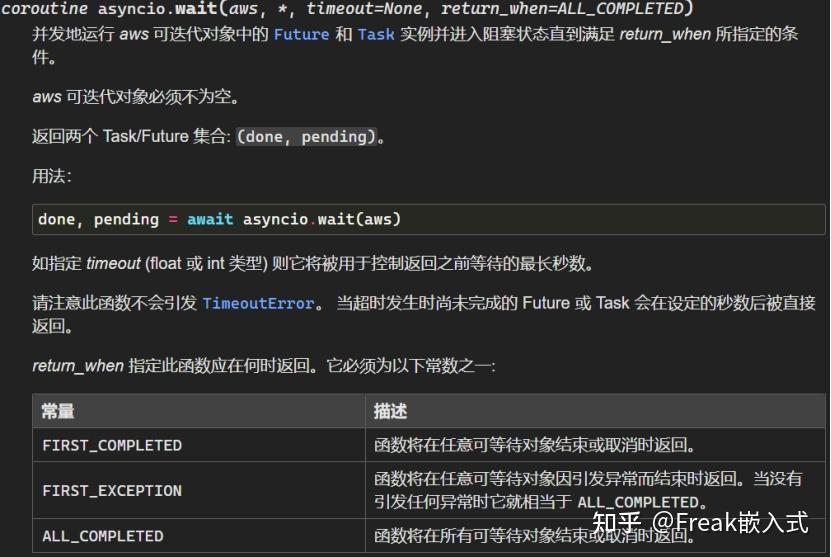Viewport: 831px width, 557px height.
Task: Select the ALL_COMPLETED constant cell
Action: click(199, 536)
